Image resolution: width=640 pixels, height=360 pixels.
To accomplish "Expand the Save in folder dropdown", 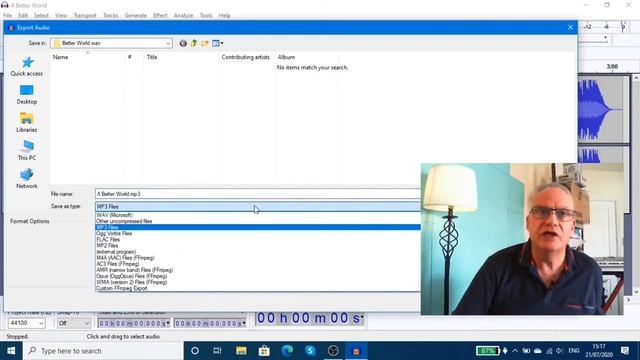I will [x=168, y=43].
